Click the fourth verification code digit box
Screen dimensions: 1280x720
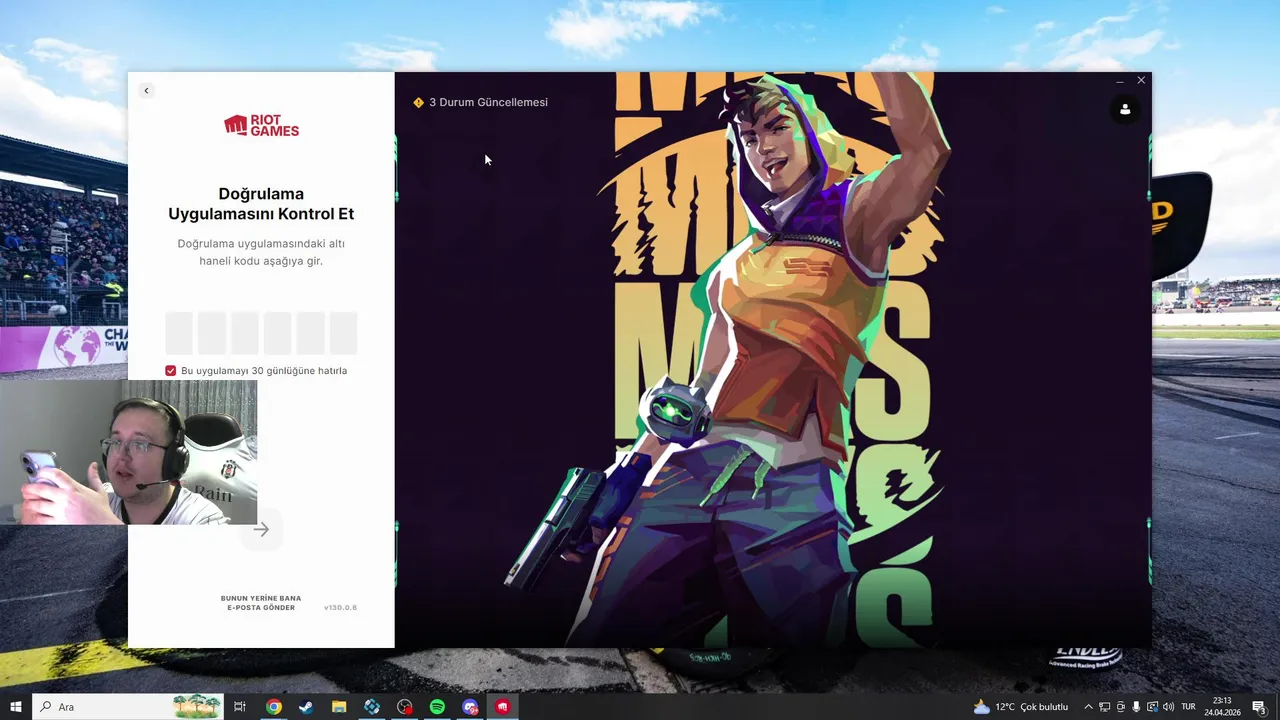coord(278,333)
